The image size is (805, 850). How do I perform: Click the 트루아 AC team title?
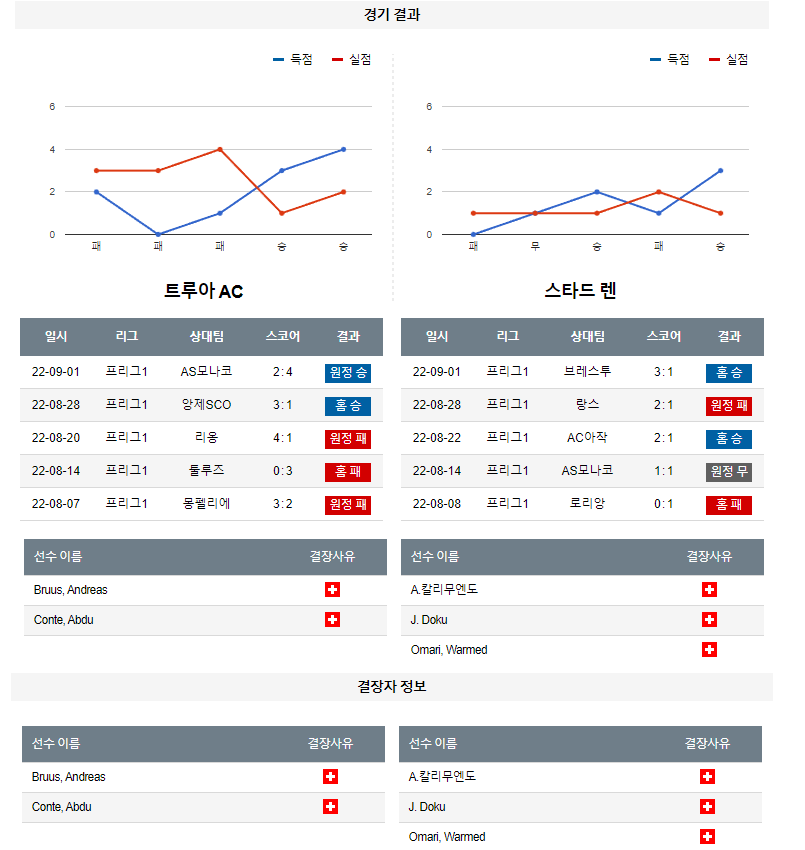[203, 291]
